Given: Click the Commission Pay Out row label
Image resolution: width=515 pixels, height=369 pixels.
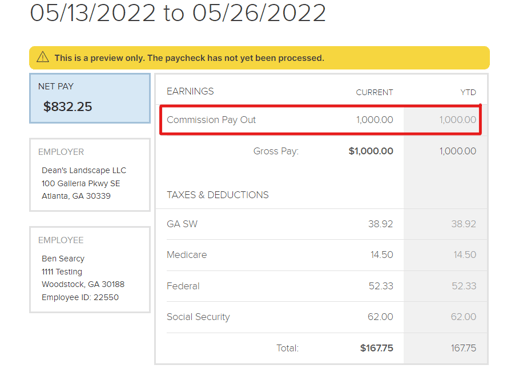Looking at the screenshot, I should click(x=211, y=120).
